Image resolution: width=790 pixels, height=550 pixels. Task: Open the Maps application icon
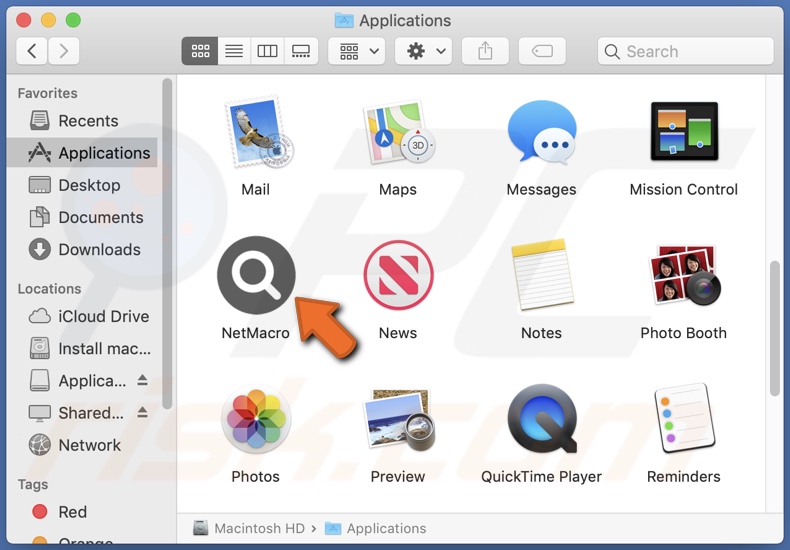(398, 132)
